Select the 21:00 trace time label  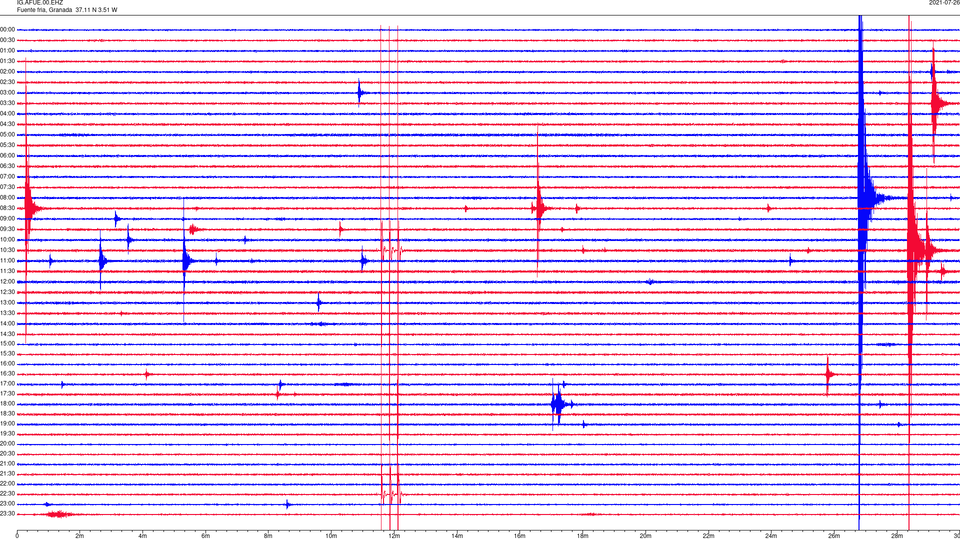click(8, 464)
